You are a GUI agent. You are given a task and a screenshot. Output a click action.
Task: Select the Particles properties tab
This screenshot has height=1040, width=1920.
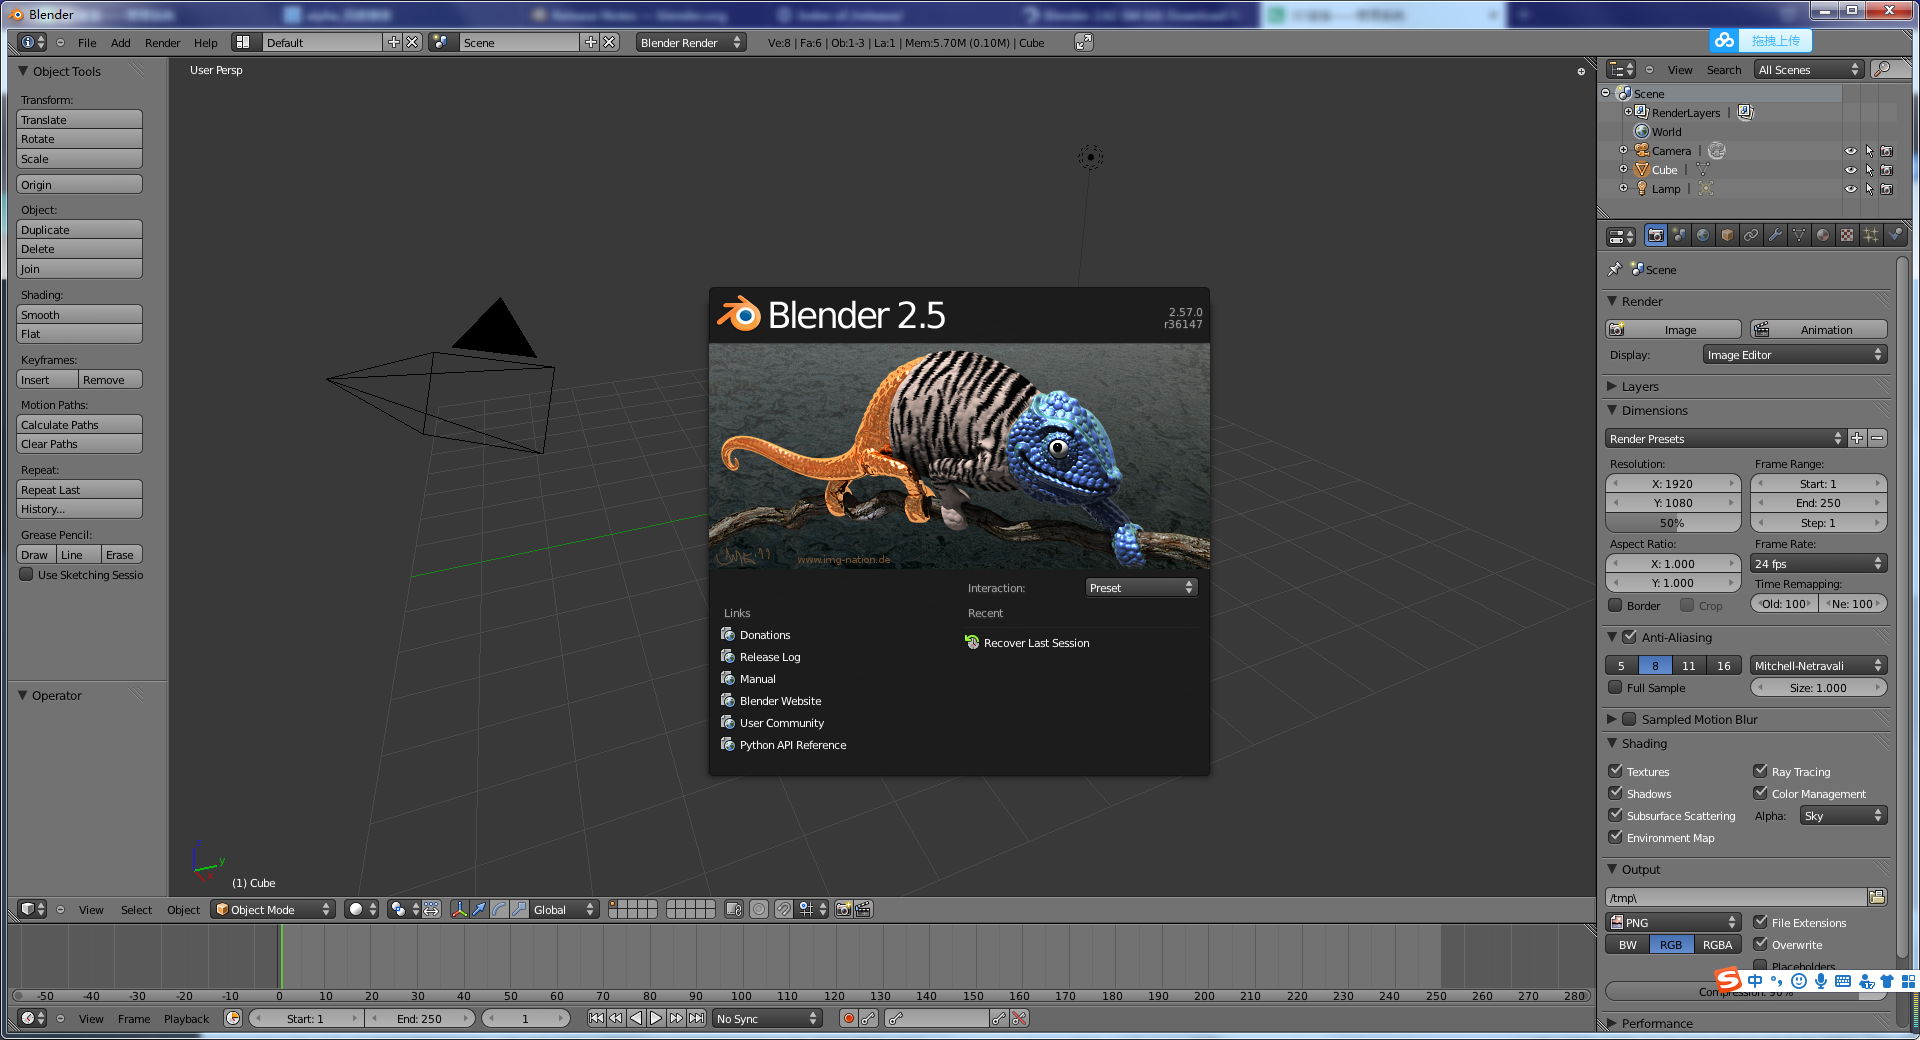pyautogui.click(x=1871, y=236)
